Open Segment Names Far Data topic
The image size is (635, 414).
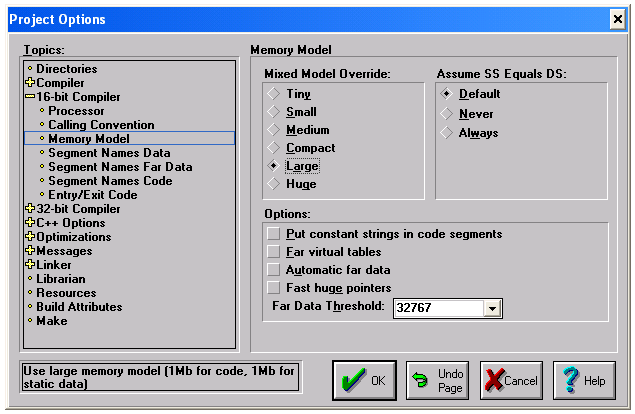tap(120, 167)
